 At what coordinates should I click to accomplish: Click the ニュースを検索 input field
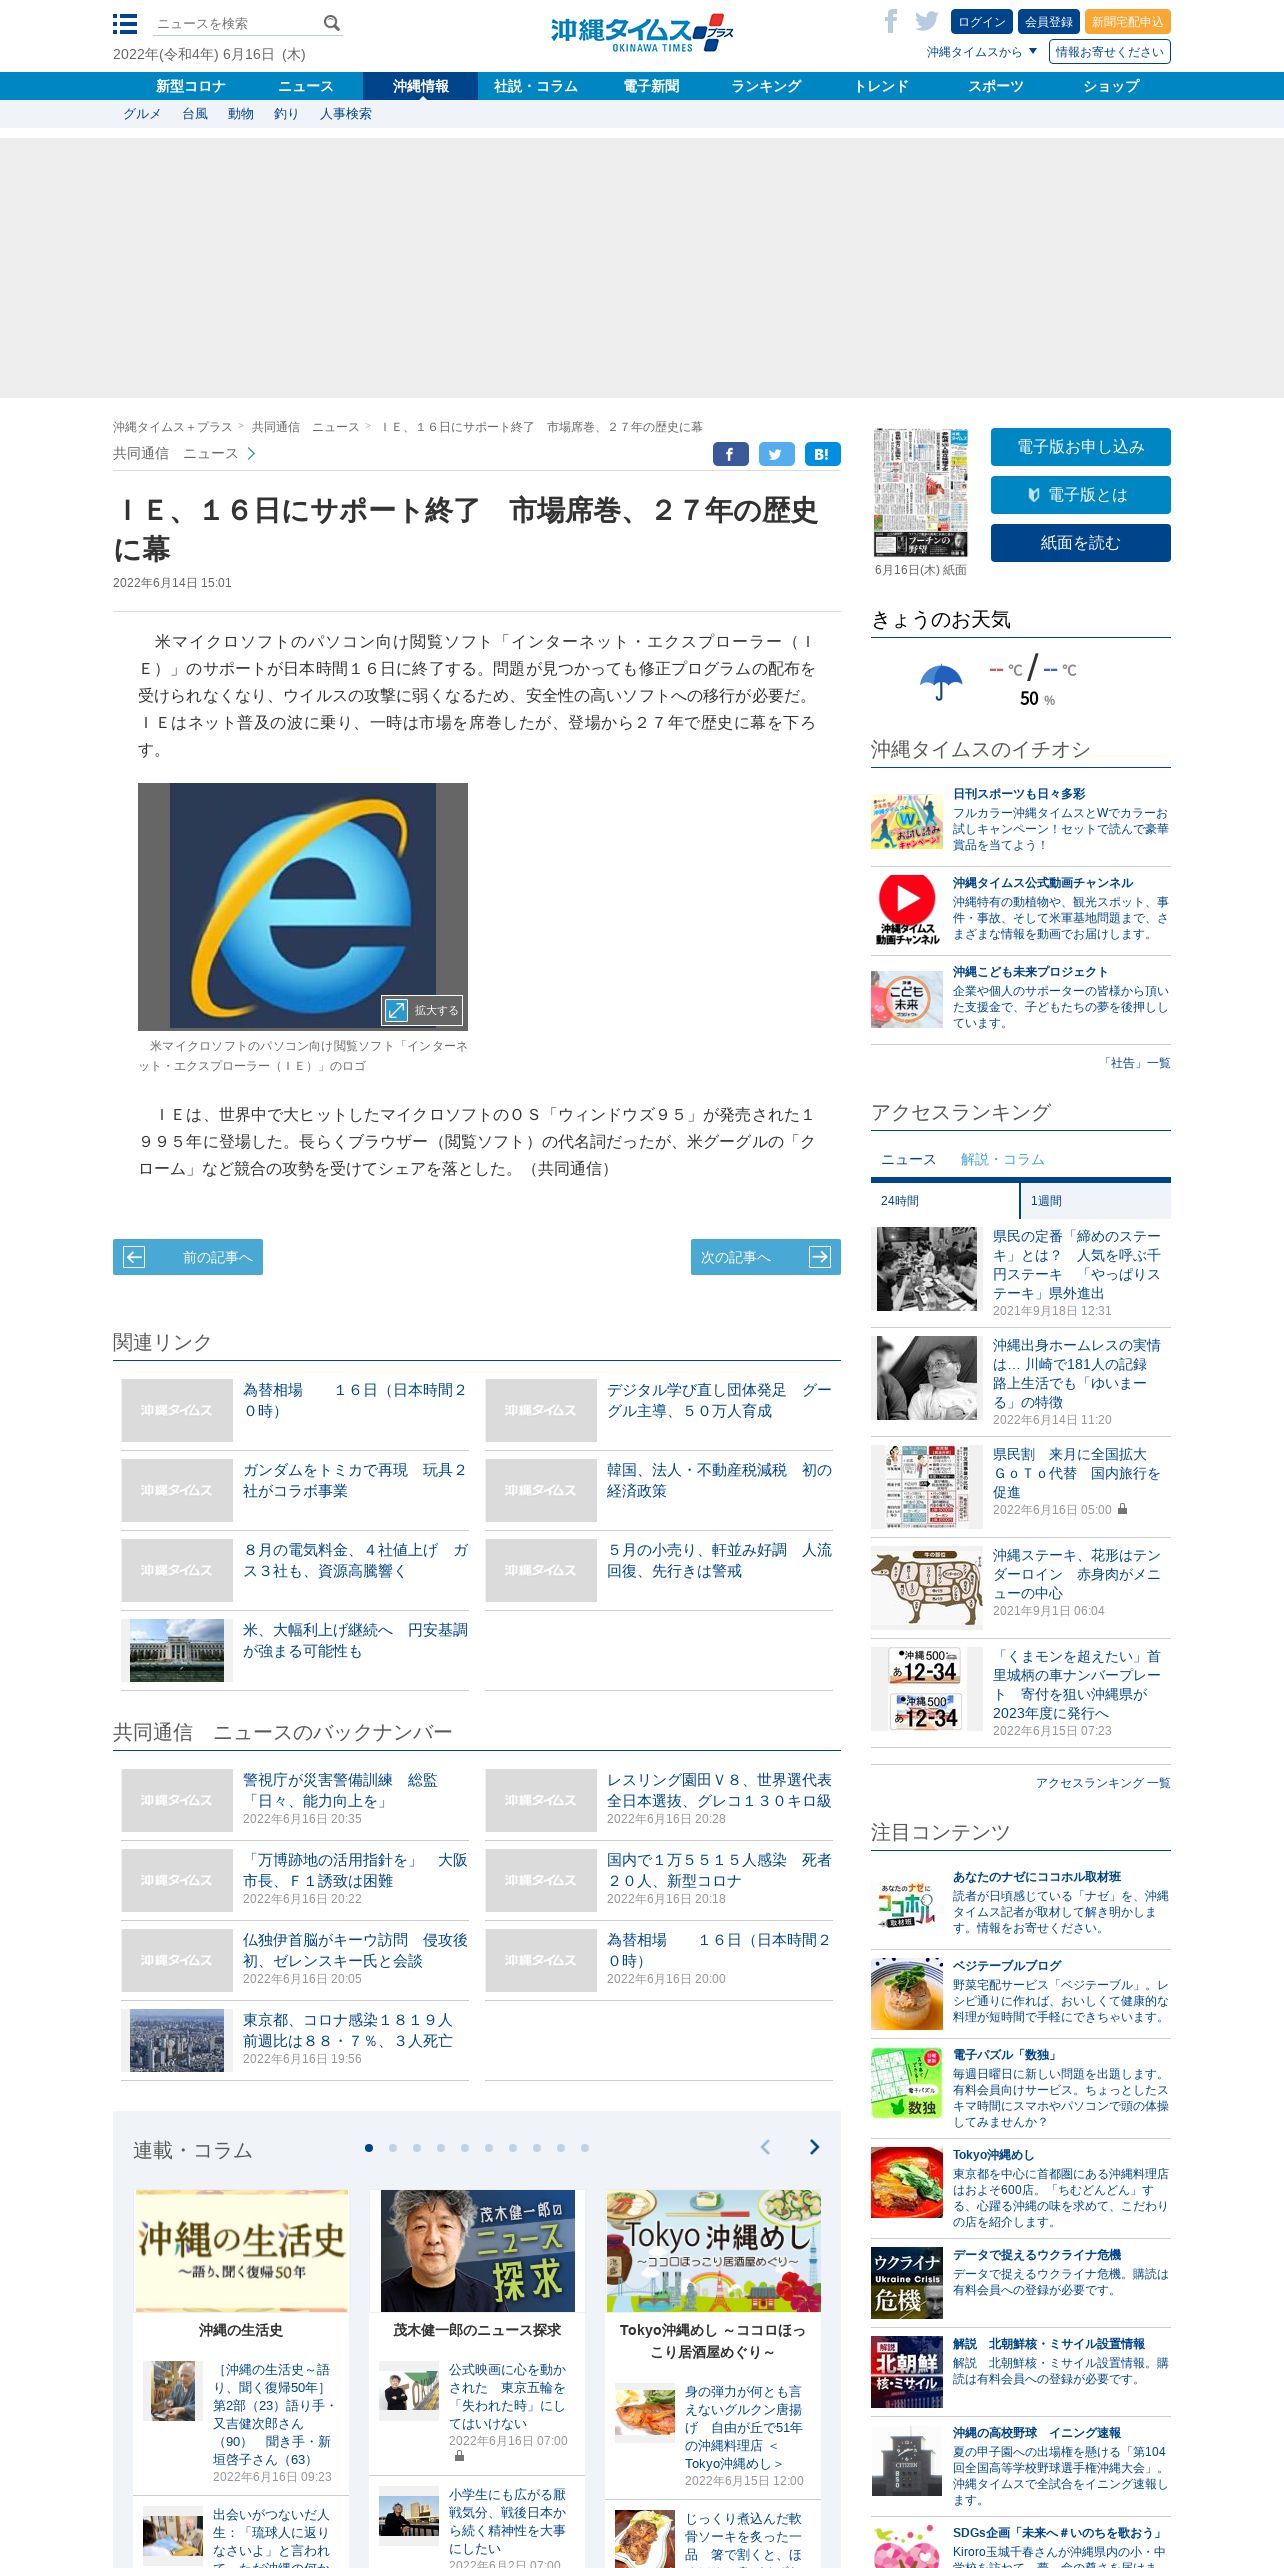tap(238, 24)
